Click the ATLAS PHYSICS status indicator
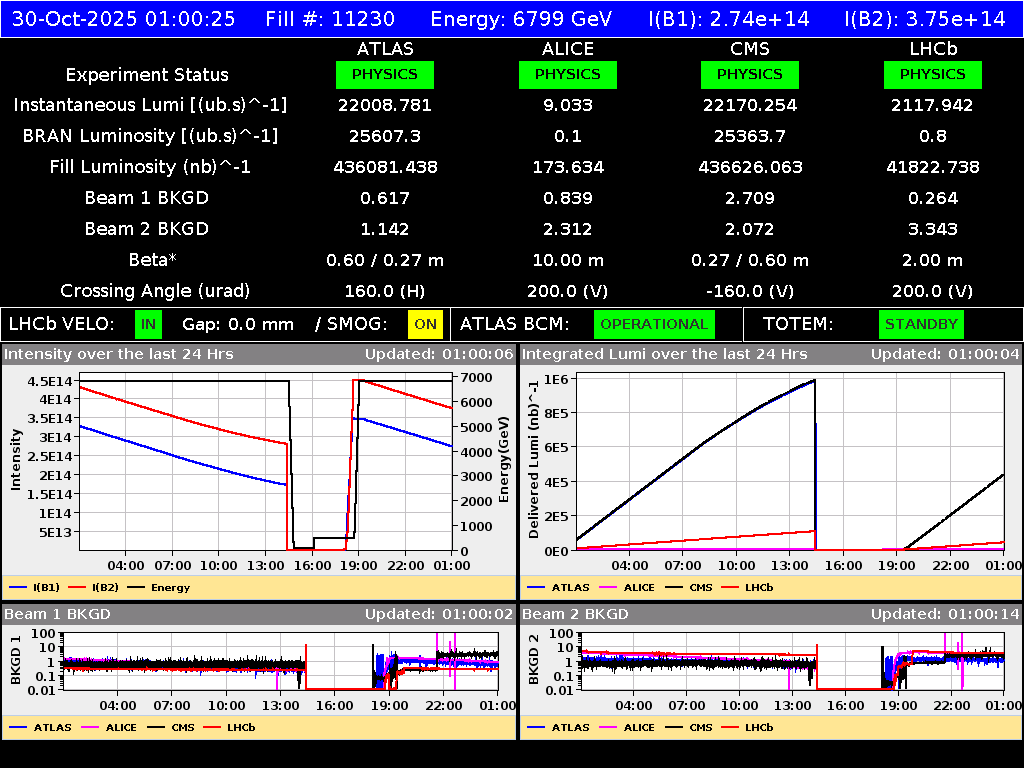The height and width of the screenshot is (768, 1024). (x=385, y=74)
